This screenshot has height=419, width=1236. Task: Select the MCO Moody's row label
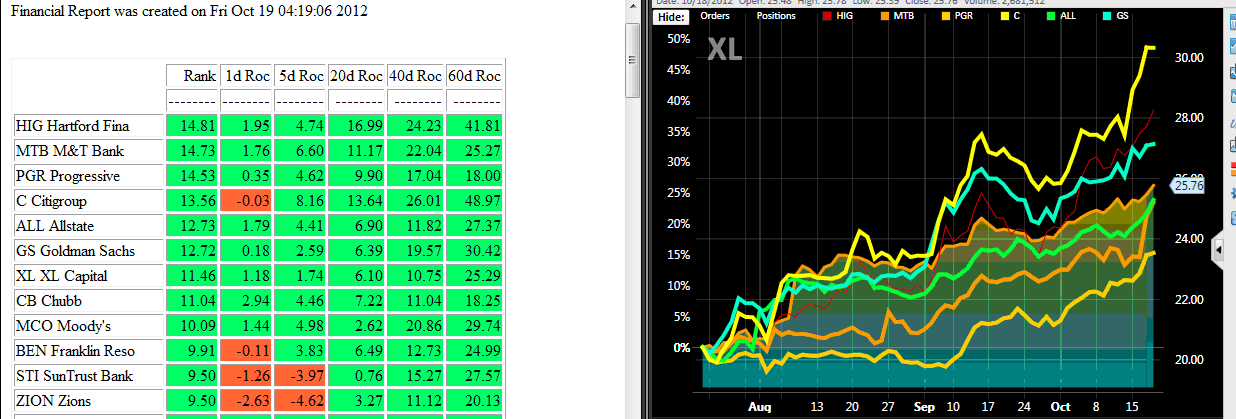pyautogui.click(x=88, y=326)
